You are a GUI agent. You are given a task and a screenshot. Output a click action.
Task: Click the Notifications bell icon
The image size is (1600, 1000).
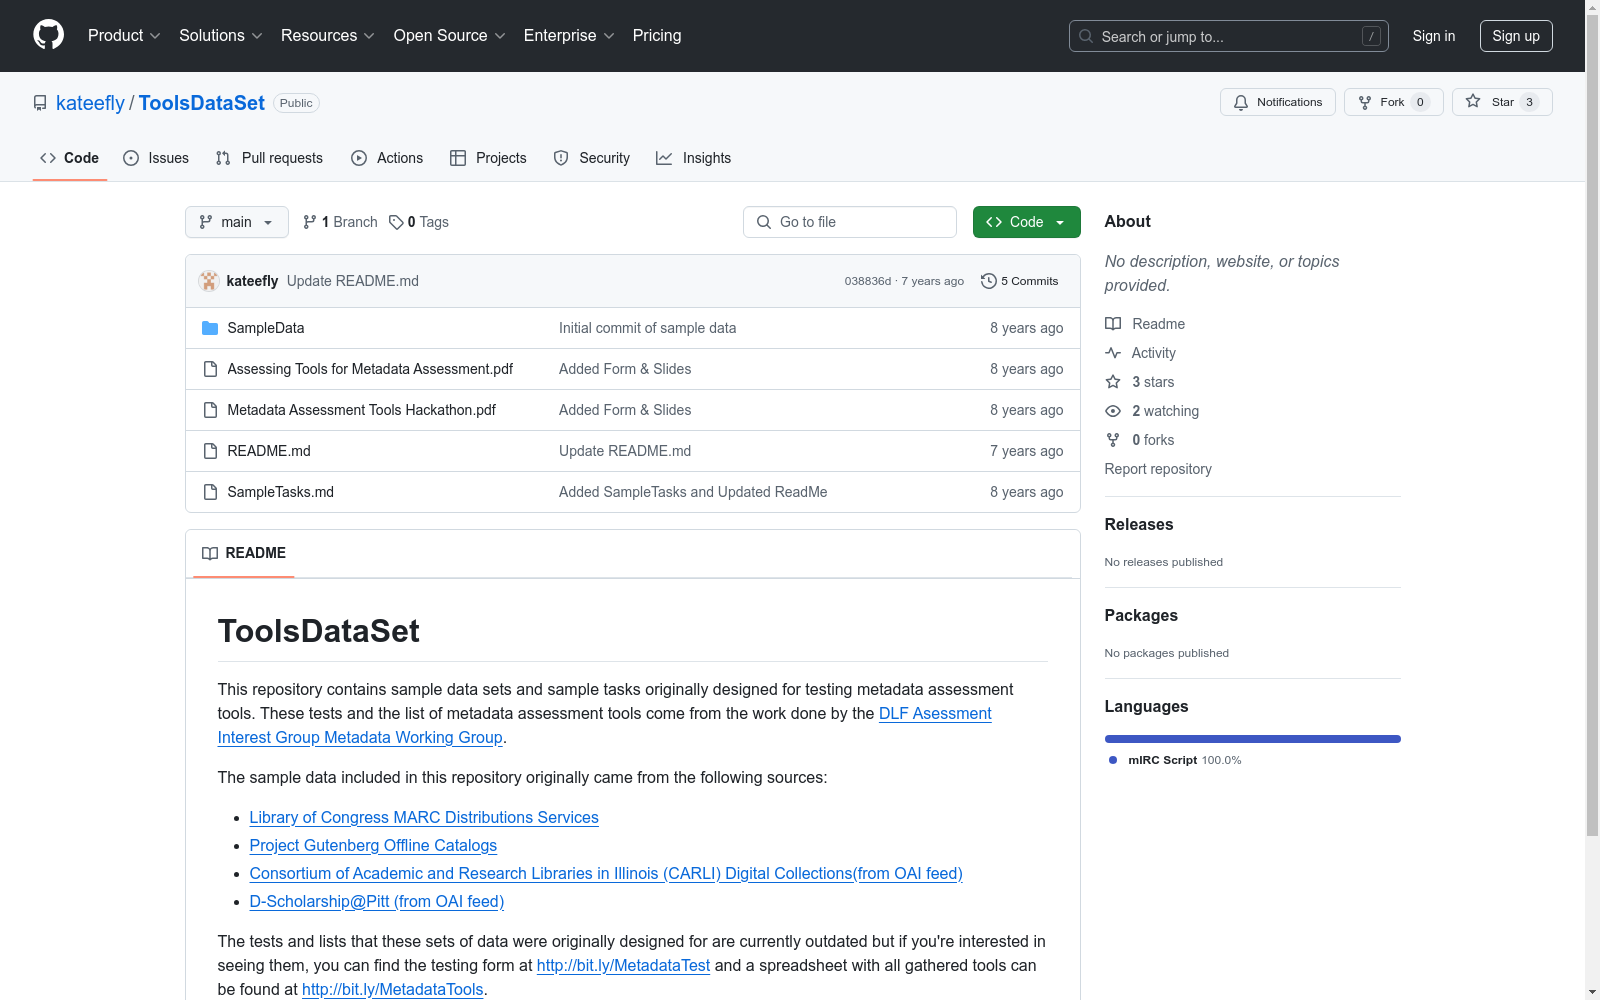pos(1241,102)
